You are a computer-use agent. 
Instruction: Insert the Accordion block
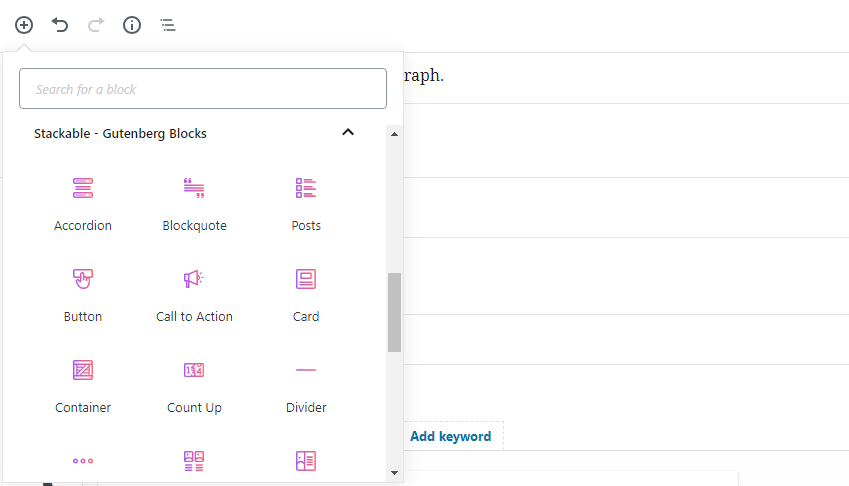coord(83,205)
